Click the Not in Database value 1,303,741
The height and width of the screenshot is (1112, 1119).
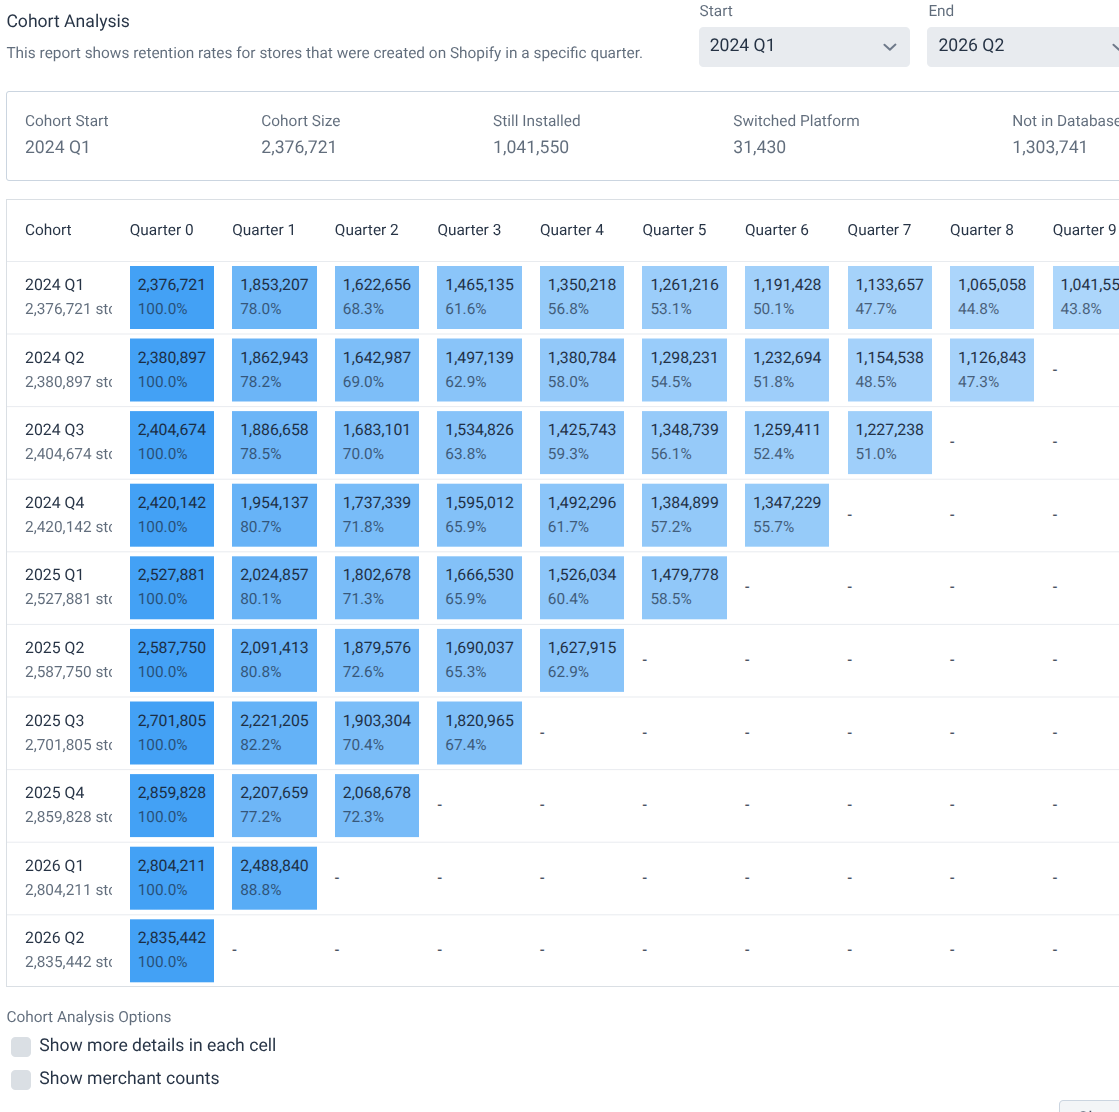[1049, 147]
